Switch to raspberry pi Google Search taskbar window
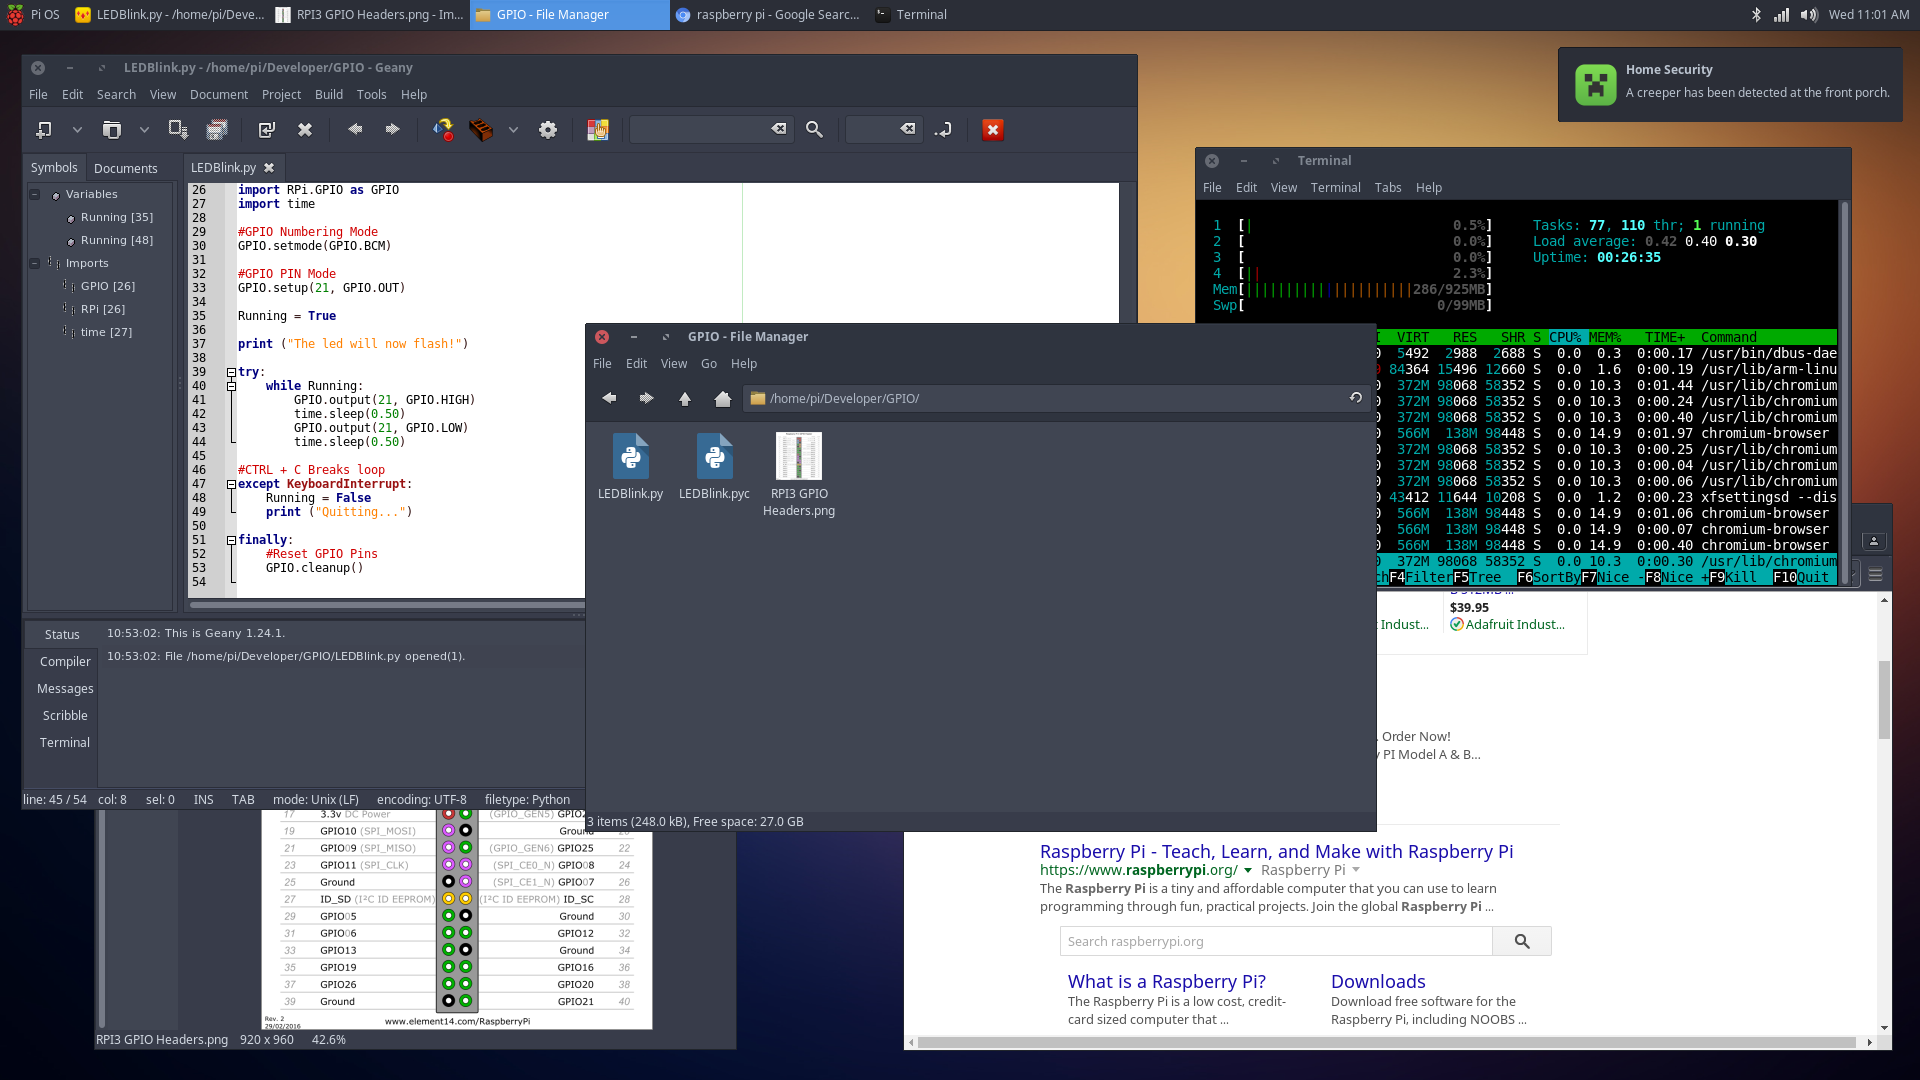This screenshot has height=1080, width=1920. pos(768,15)
